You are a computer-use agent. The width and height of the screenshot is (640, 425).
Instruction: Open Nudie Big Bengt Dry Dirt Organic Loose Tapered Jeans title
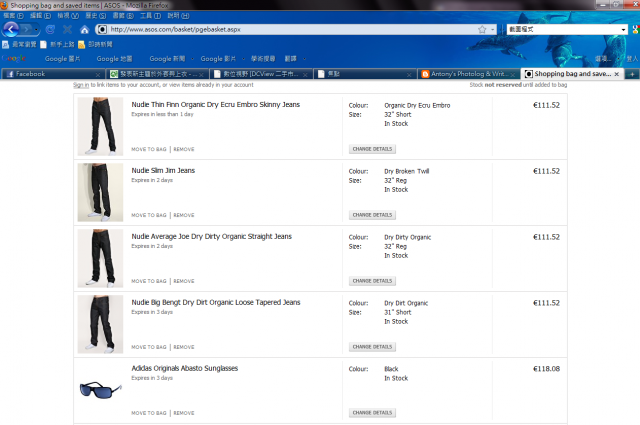[216, 302]
